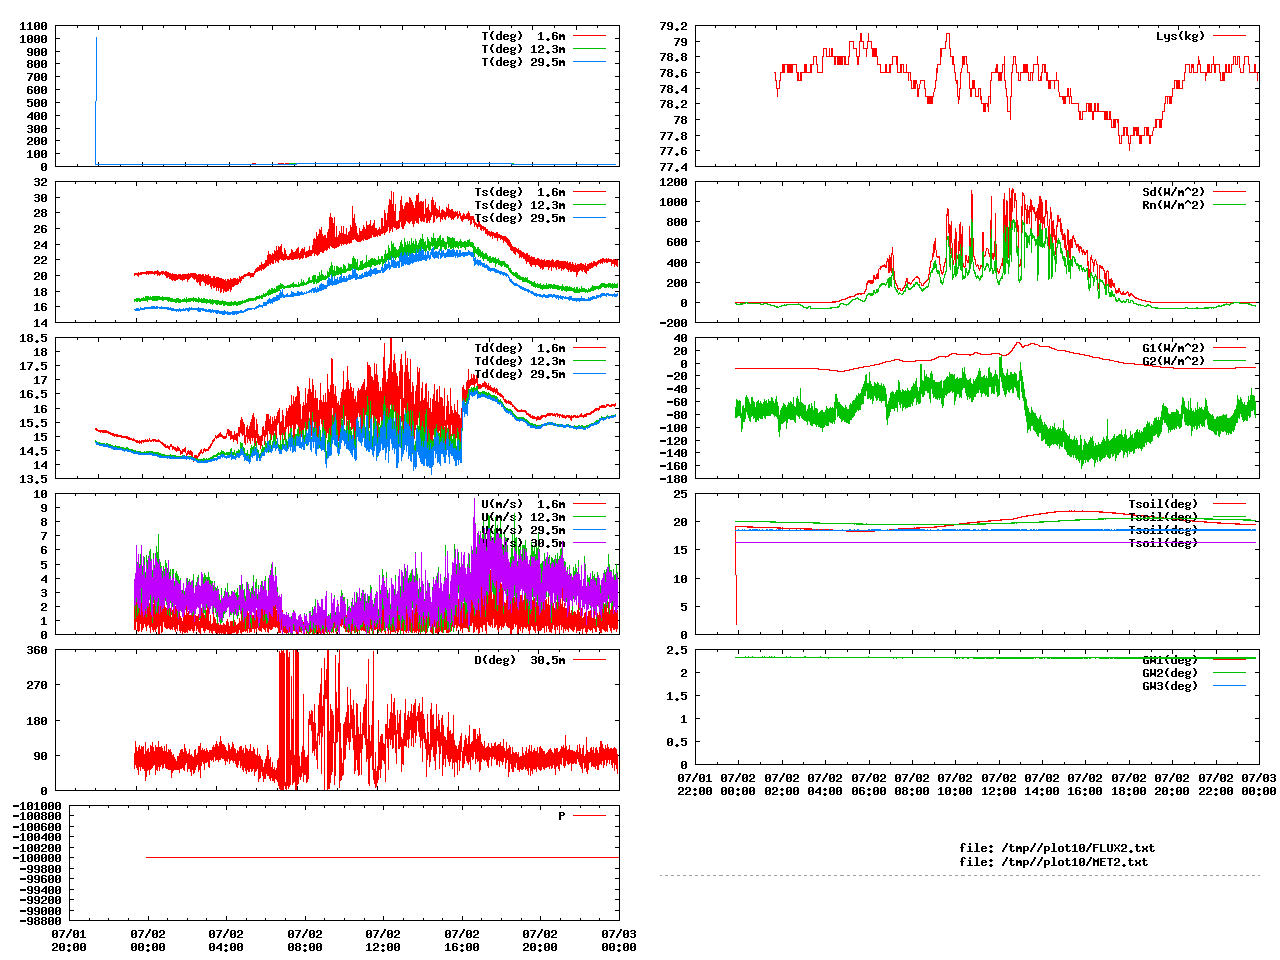
Task: Select the "-180" tick on soil flux plot
Action: pos(673,478)
